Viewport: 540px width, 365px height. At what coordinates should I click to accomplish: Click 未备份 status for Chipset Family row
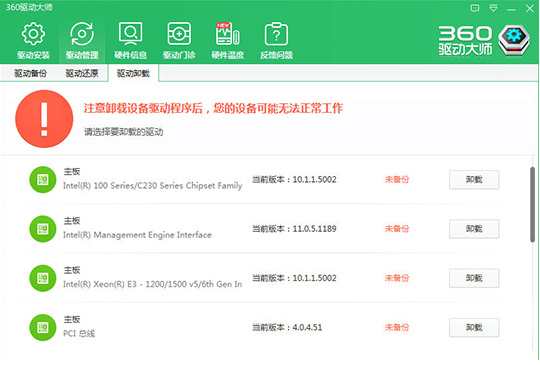click(397, 179)
